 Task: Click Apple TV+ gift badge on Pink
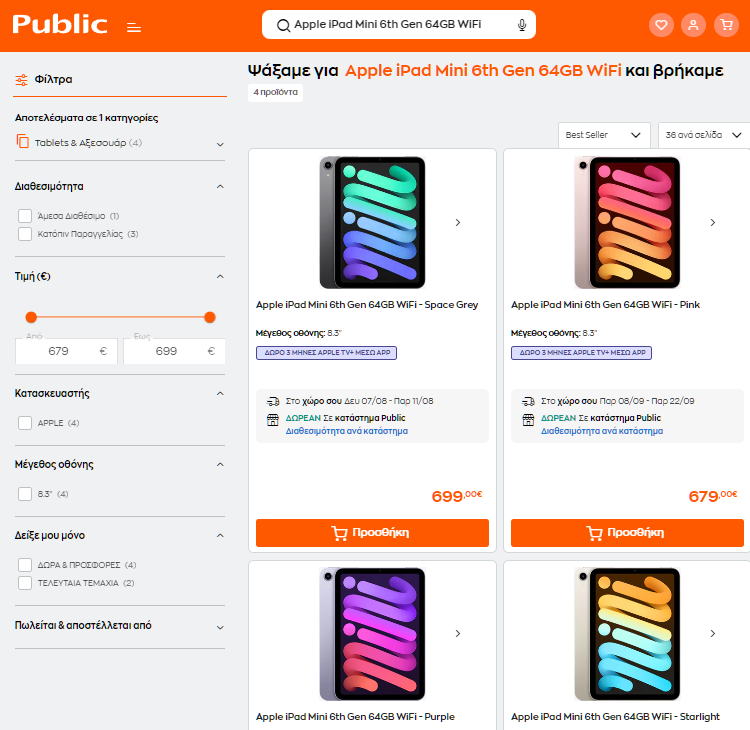click(581, 353)
